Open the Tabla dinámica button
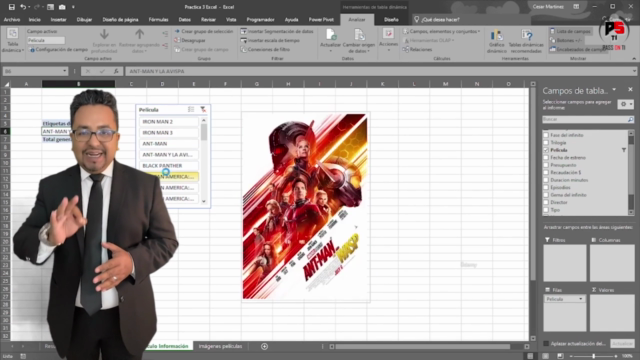Screen dimensions: 640x360 click(x=12, y=41)
